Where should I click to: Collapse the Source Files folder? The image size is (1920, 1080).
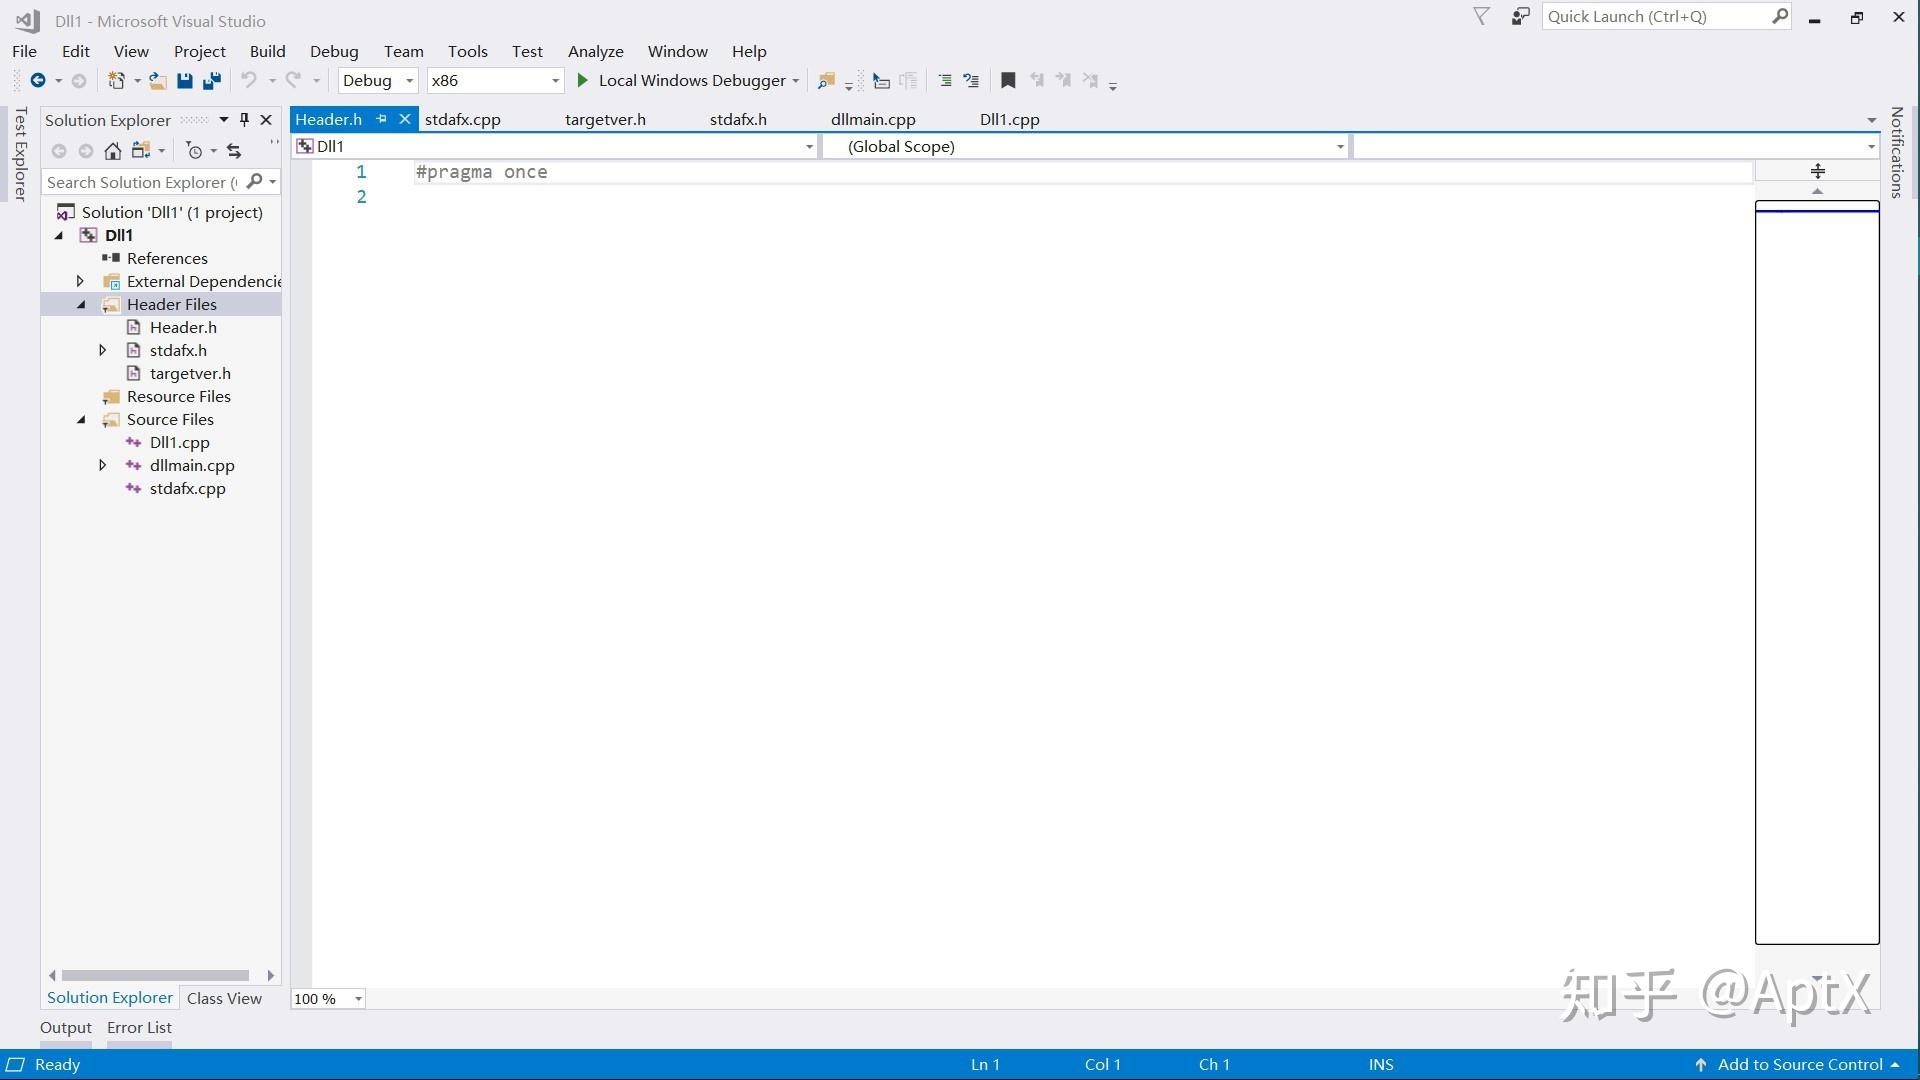(82, 419)
